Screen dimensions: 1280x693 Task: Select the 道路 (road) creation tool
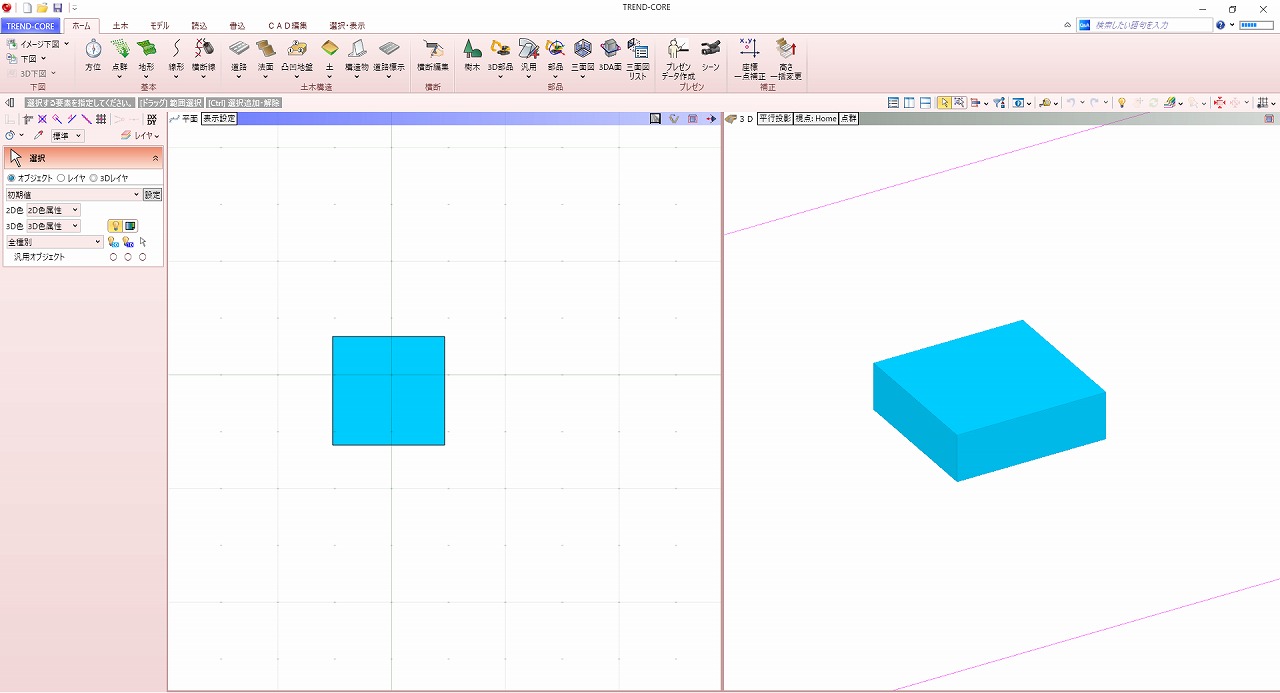(238, 55)
